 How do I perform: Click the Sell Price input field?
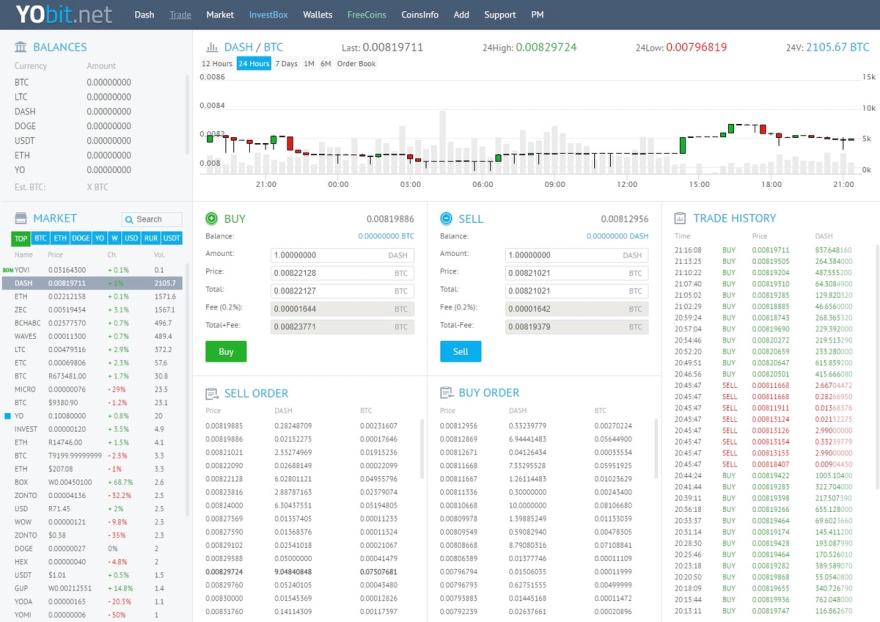pyautogui.click(x=577, y=273)
